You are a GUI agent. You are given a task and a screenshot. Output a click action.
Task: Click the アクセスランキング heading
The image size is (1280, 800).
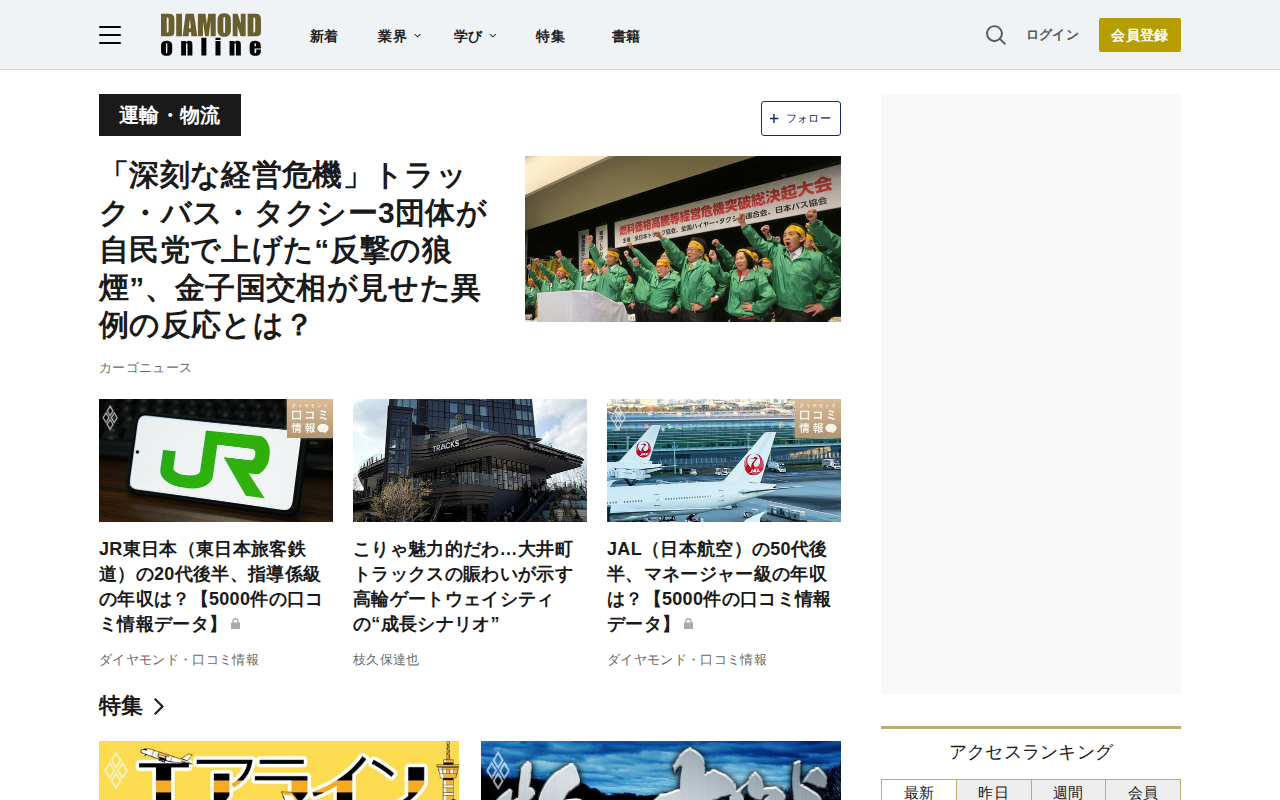(x=1031, y=752)
